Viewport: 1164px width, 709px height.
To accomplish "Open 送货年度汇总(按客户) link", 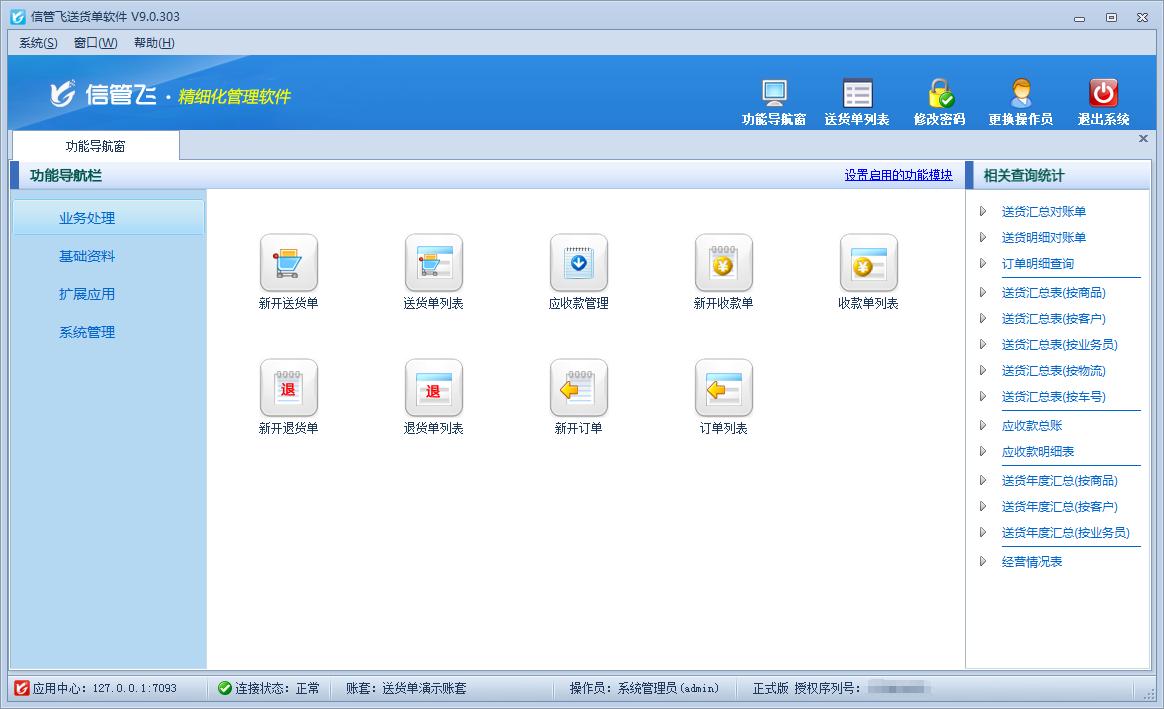I will [1059, 506].
